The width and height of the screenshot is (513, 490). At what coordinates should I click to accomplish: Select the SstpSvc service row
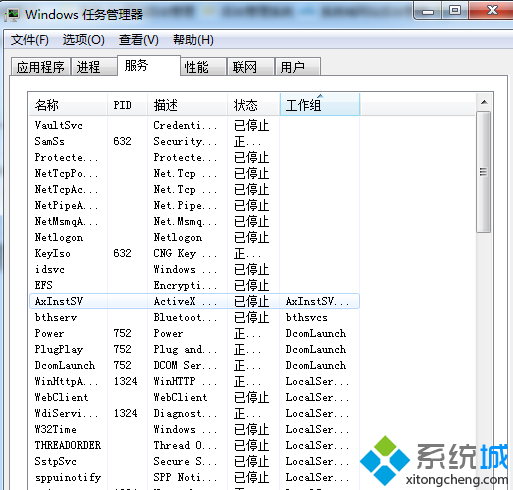pyautogui.click(x=194, y=461)
